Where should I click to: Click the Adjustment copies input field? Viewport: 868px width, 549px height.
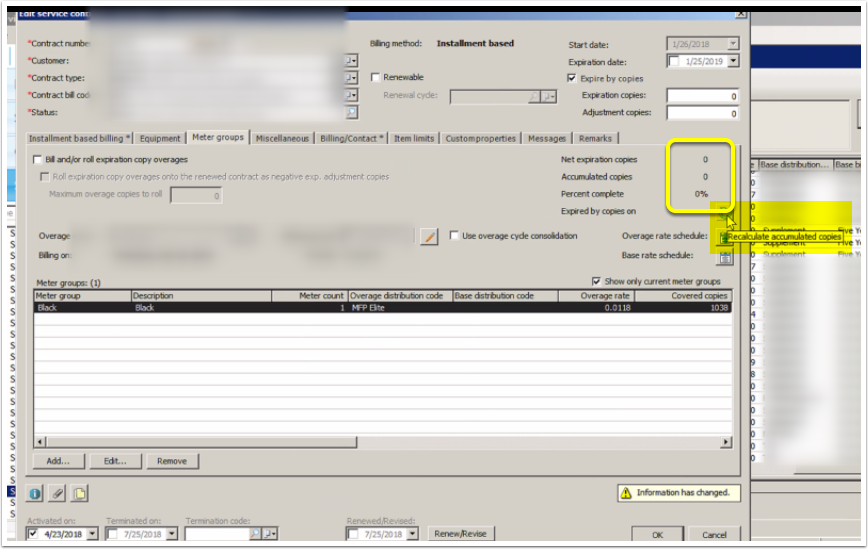pyautogui.click(x=702, y=113)
